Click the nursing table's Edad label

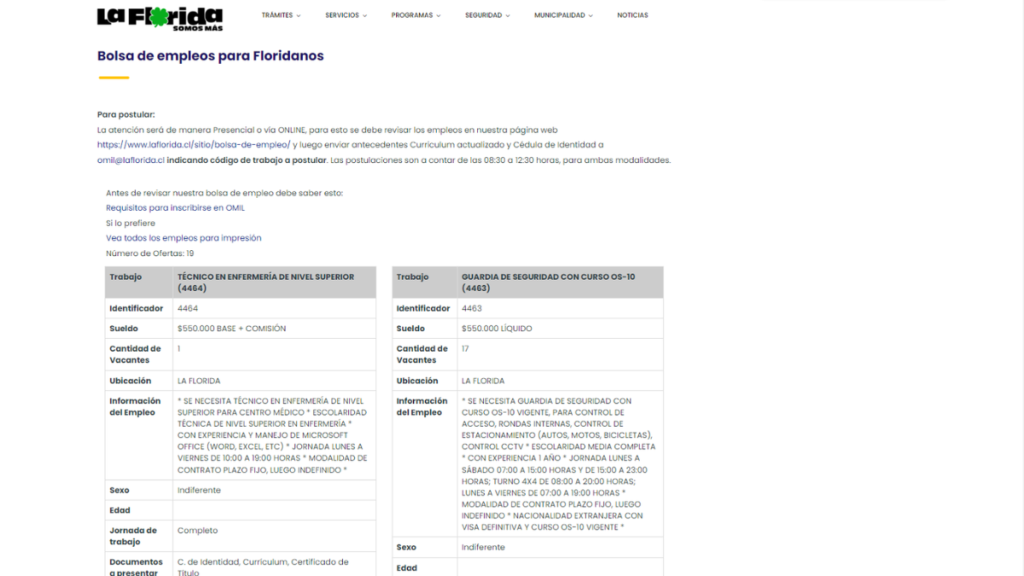(120, 510)
